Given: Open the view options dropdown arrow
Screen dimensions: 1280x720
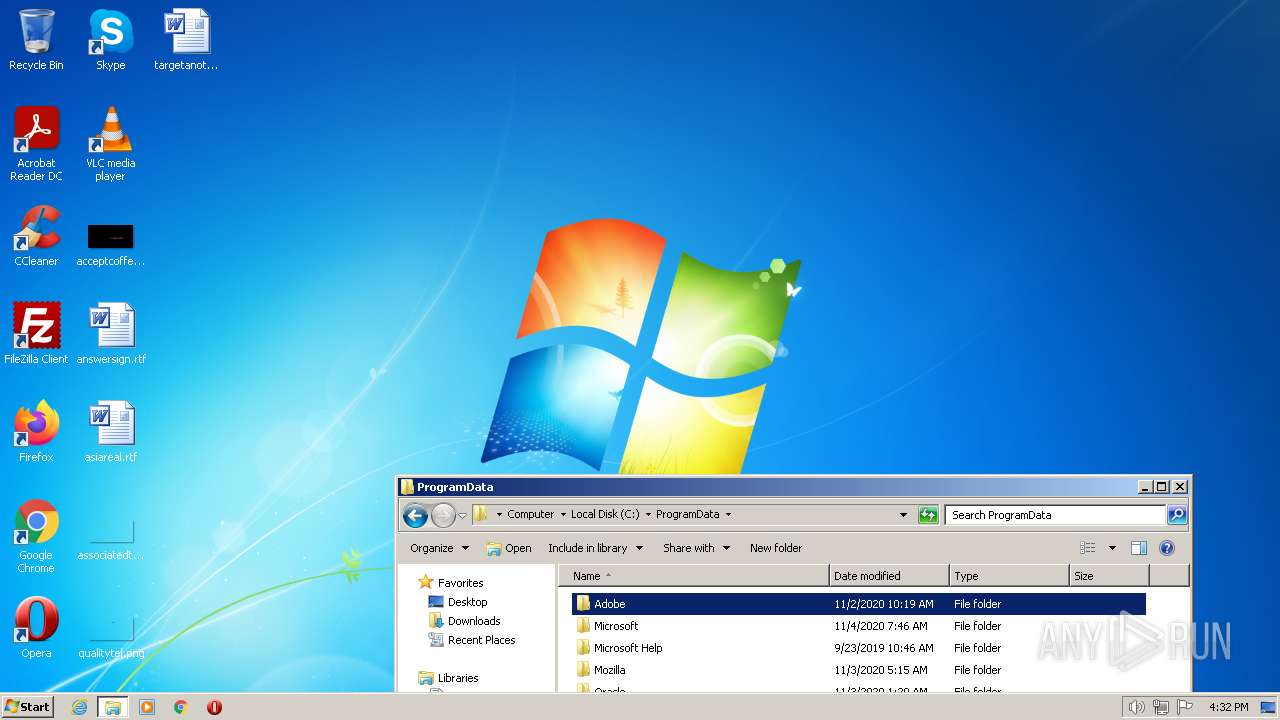Looking at the screenshot, I should [x=1112, y=548].
